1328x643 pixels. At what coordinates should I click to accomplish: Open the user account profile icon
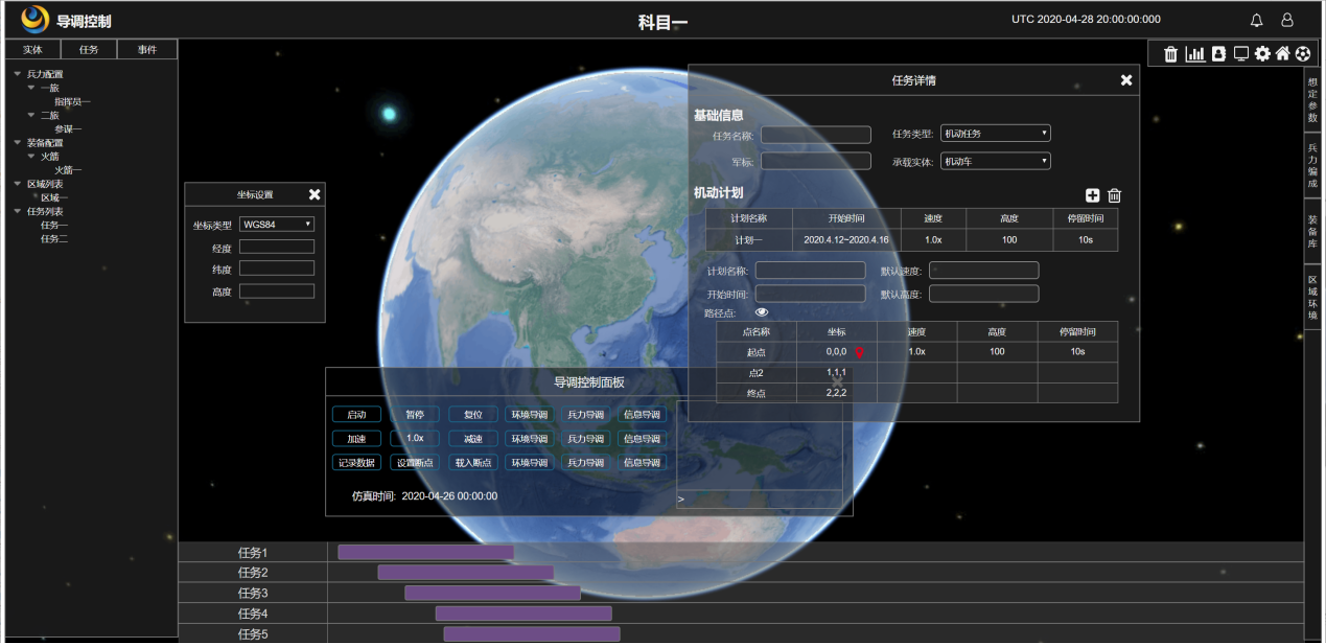pyautogui.click(x=1287, y=20)
